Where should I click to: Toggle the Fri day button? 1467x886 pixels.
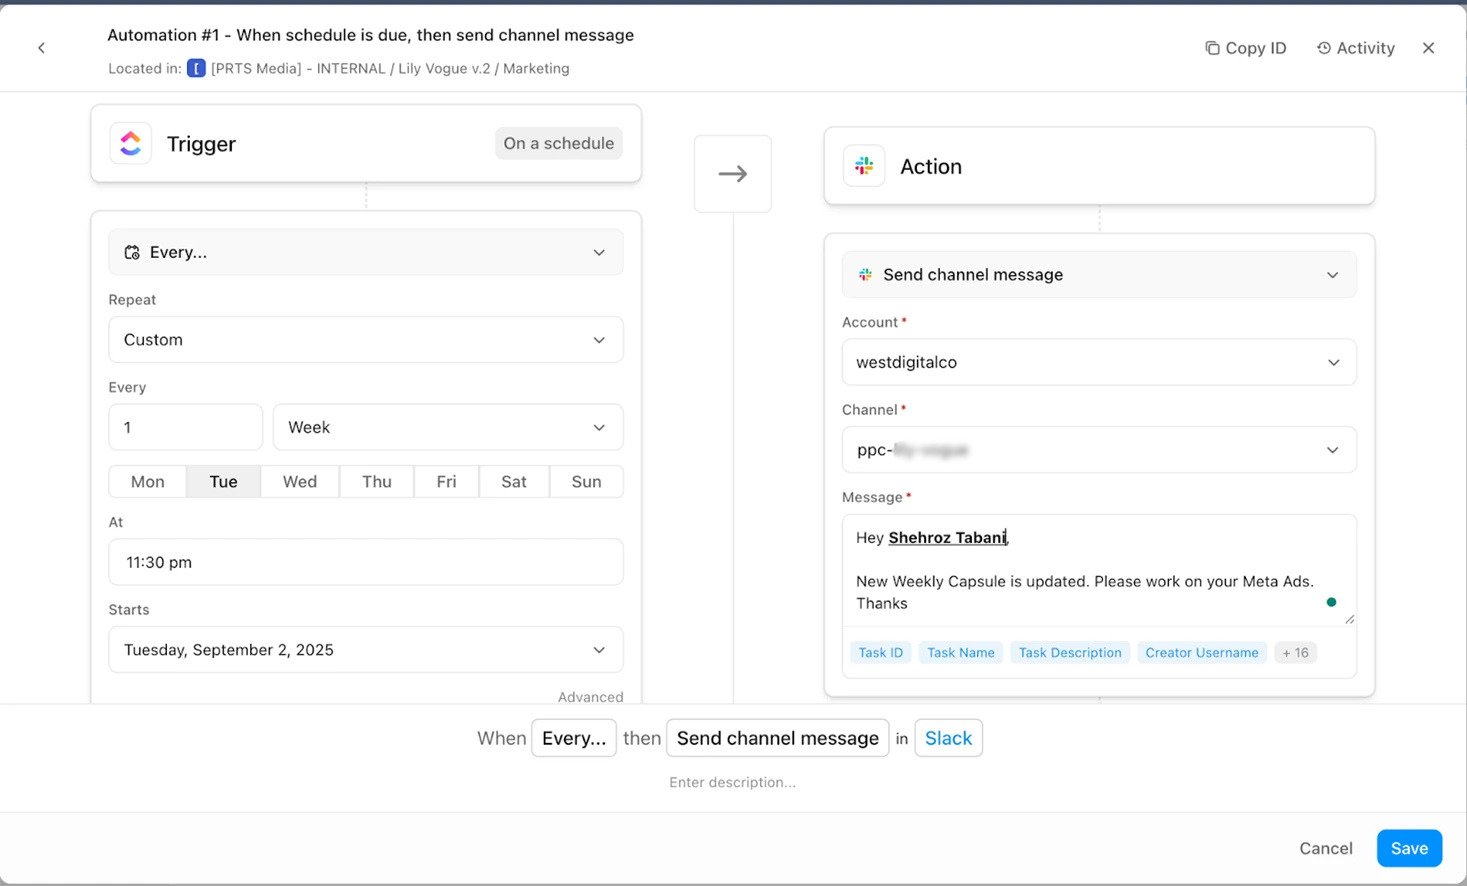pyautogui.click(x=447, y=482)
